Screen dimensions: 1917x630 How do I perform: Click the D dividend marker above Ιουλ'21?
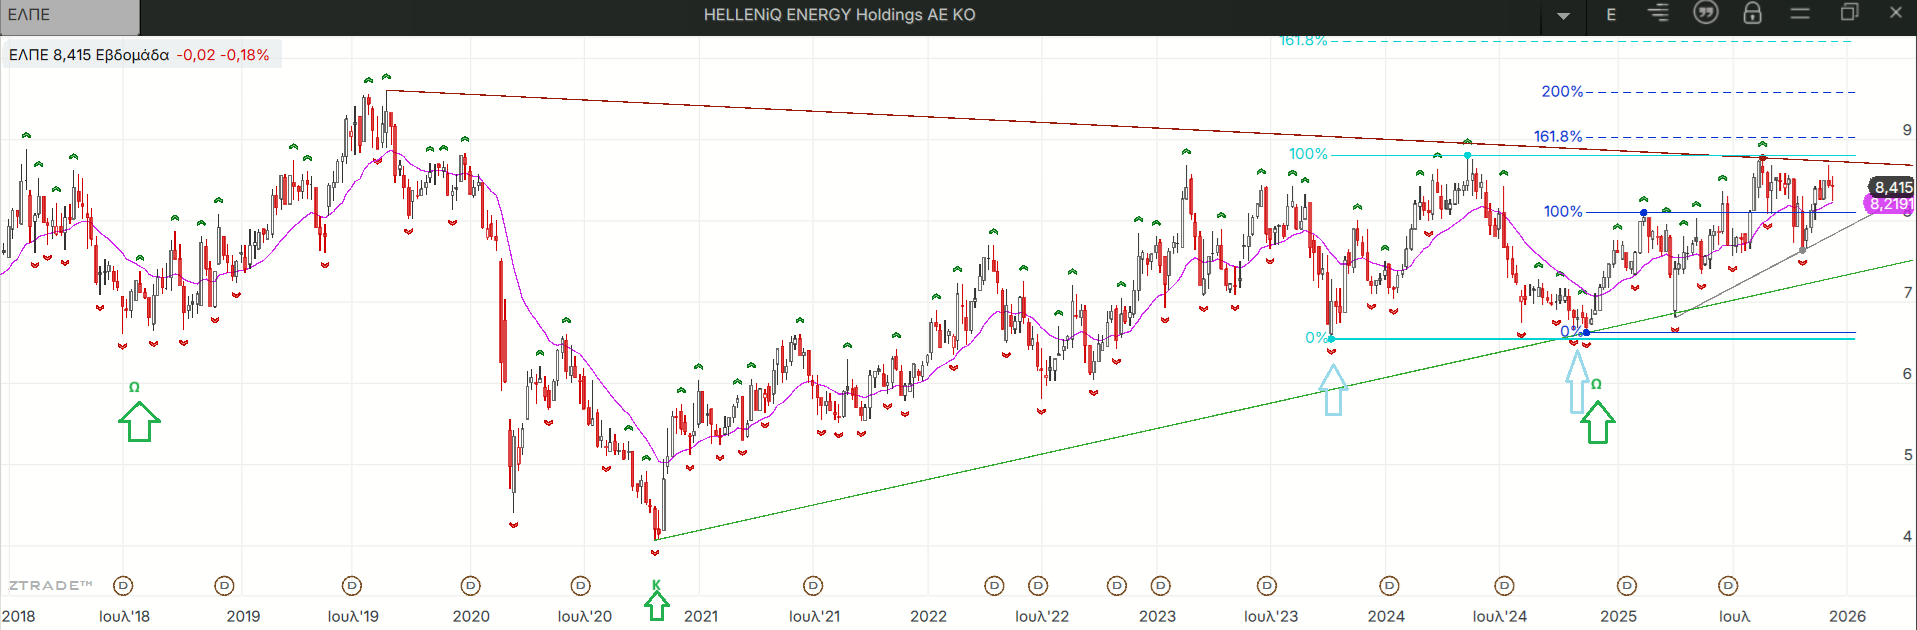[813, 585]
